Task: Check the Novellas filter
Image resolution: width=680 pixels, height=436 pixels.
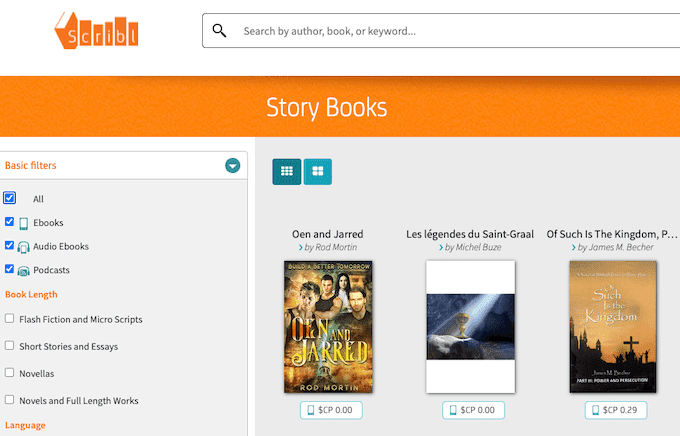Action: coord(9,373)
